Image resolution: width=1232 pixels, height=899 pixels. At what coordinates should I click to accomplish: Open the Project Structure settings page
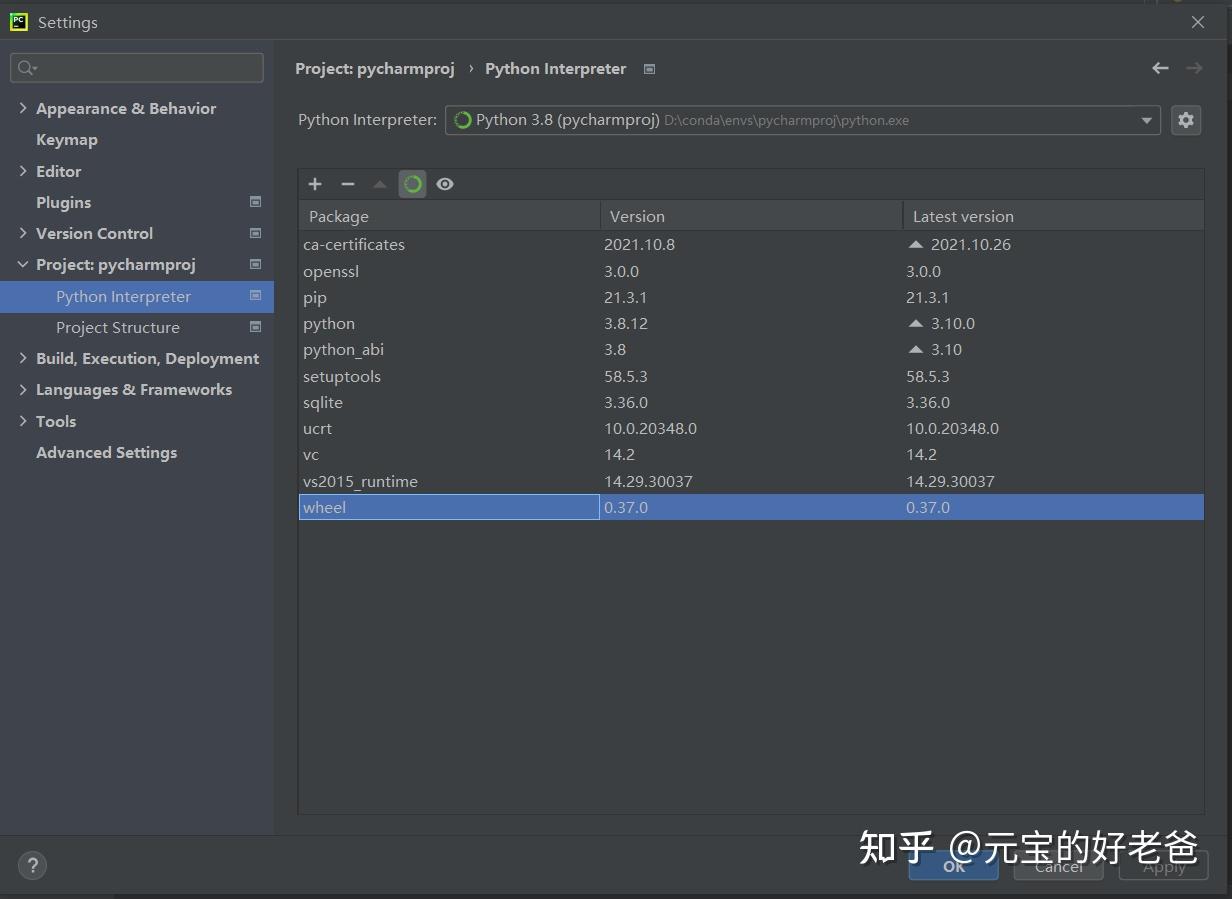coord(117,327)
